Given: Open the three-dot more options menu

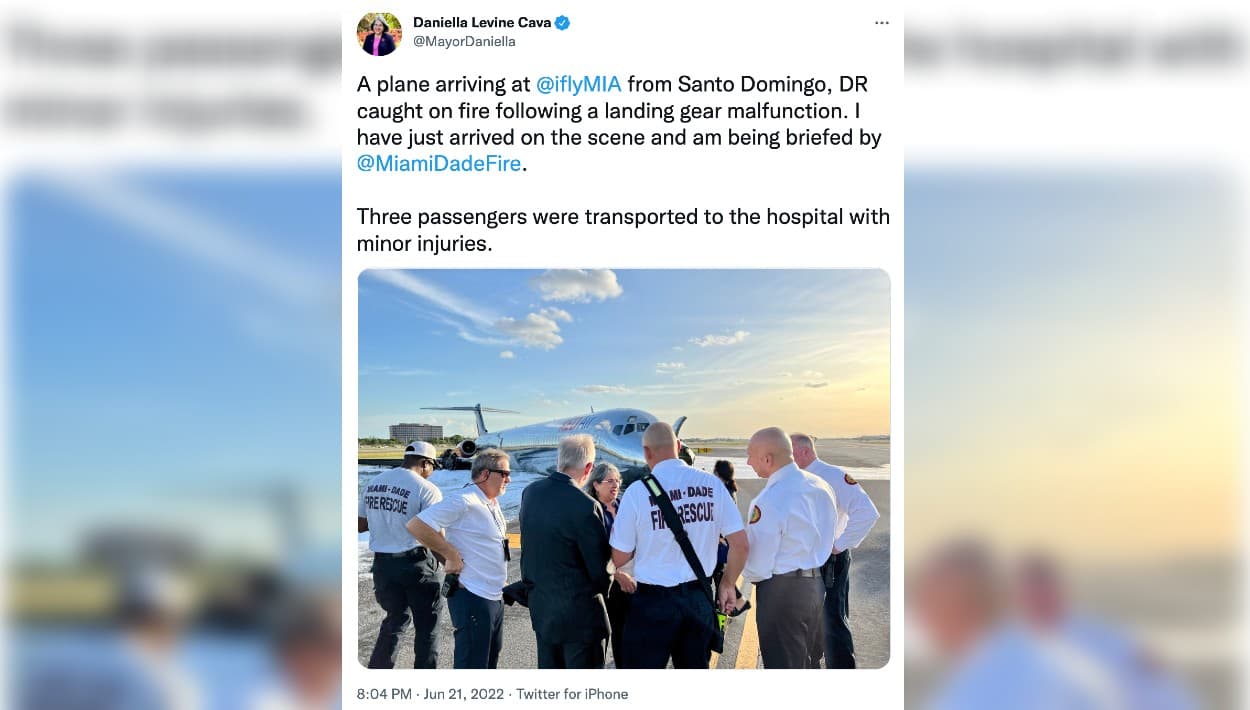Looking at the screenshot, I should (x=881, y=23).
